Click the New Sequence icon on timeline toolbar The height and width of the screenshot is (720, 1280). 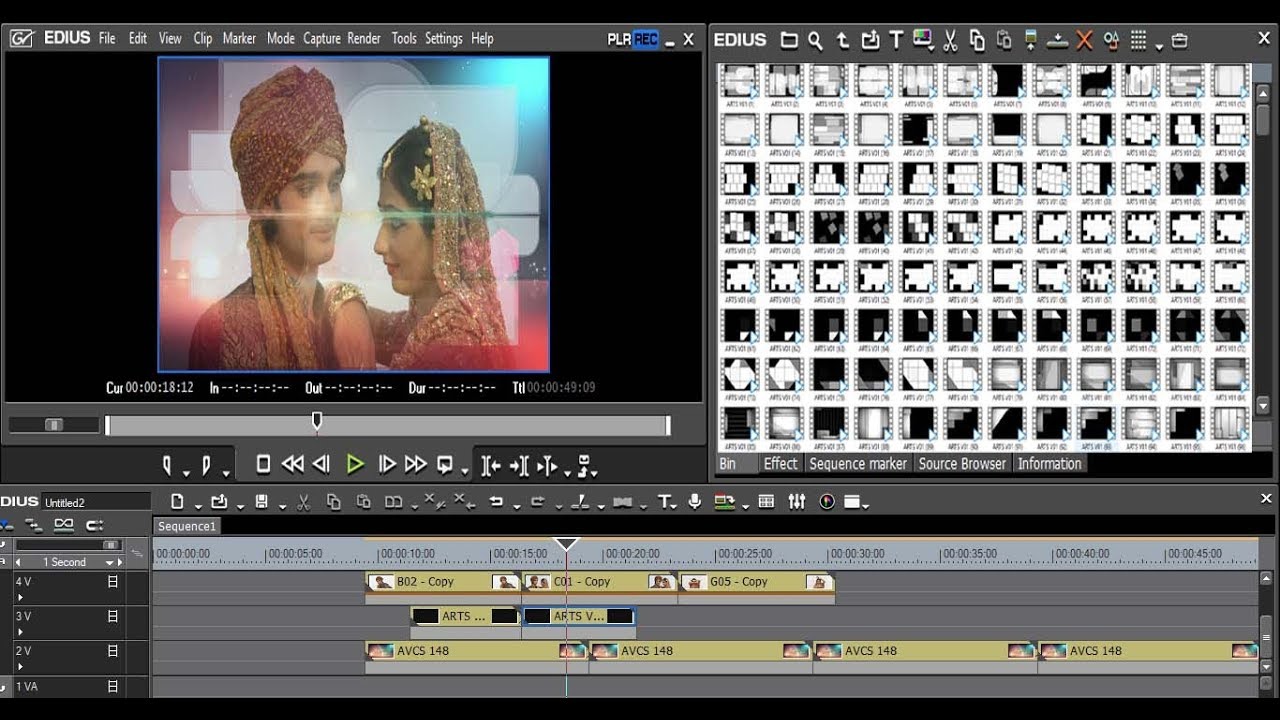point(177,502)
